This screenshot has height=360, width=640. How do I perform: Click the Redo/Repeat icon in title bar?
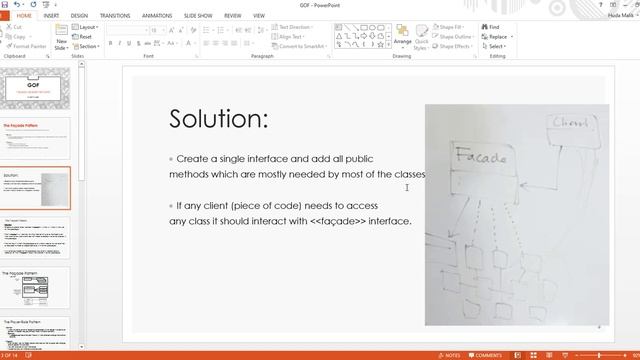coord(33,4)
